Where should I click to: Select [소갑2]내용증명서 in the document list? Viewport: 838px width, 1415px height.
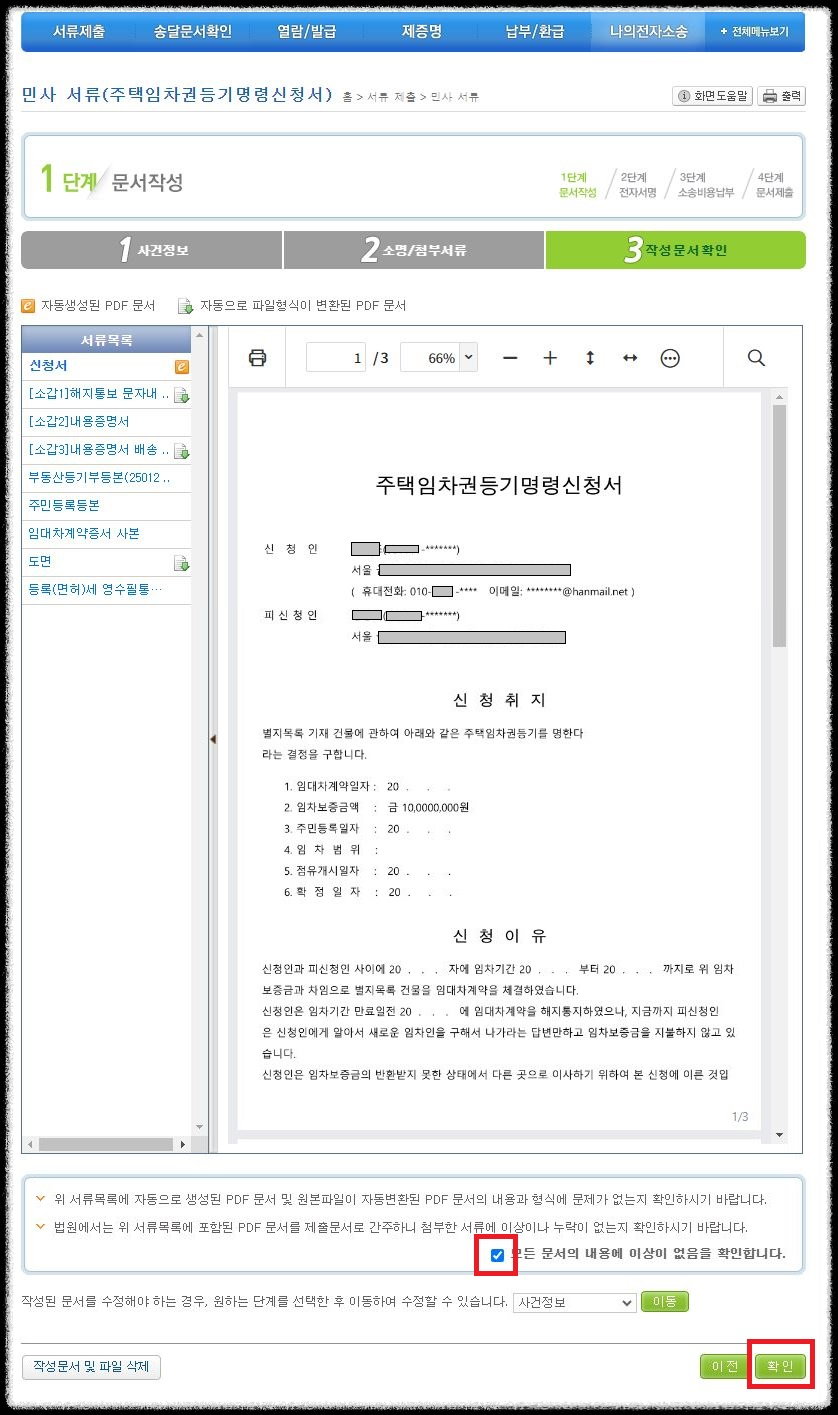[79, 422]
